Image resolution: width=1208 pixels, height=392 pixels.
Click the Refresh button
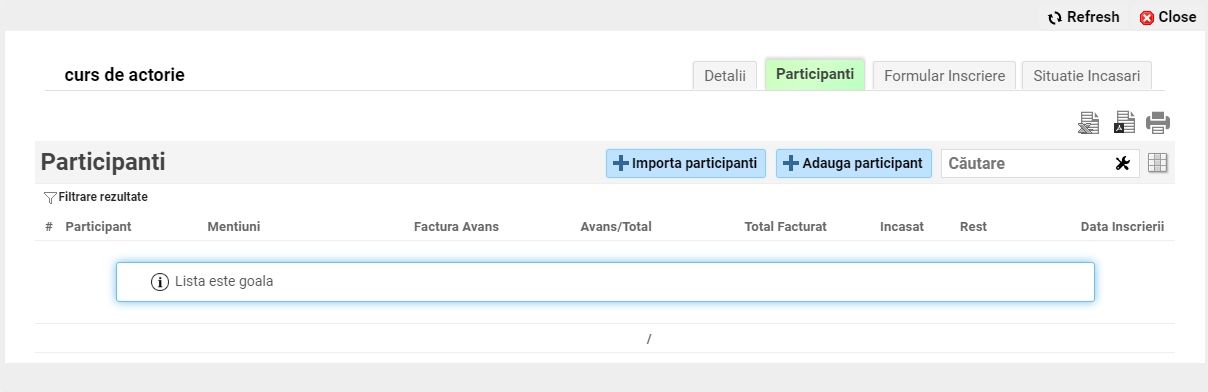coord(1083,17)
